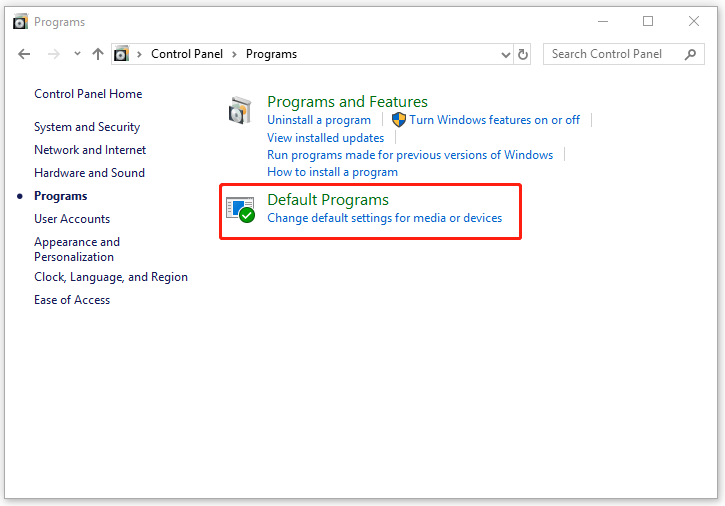Click Change default settings for media or devices
725x506 pixels.
click(384, 218)
